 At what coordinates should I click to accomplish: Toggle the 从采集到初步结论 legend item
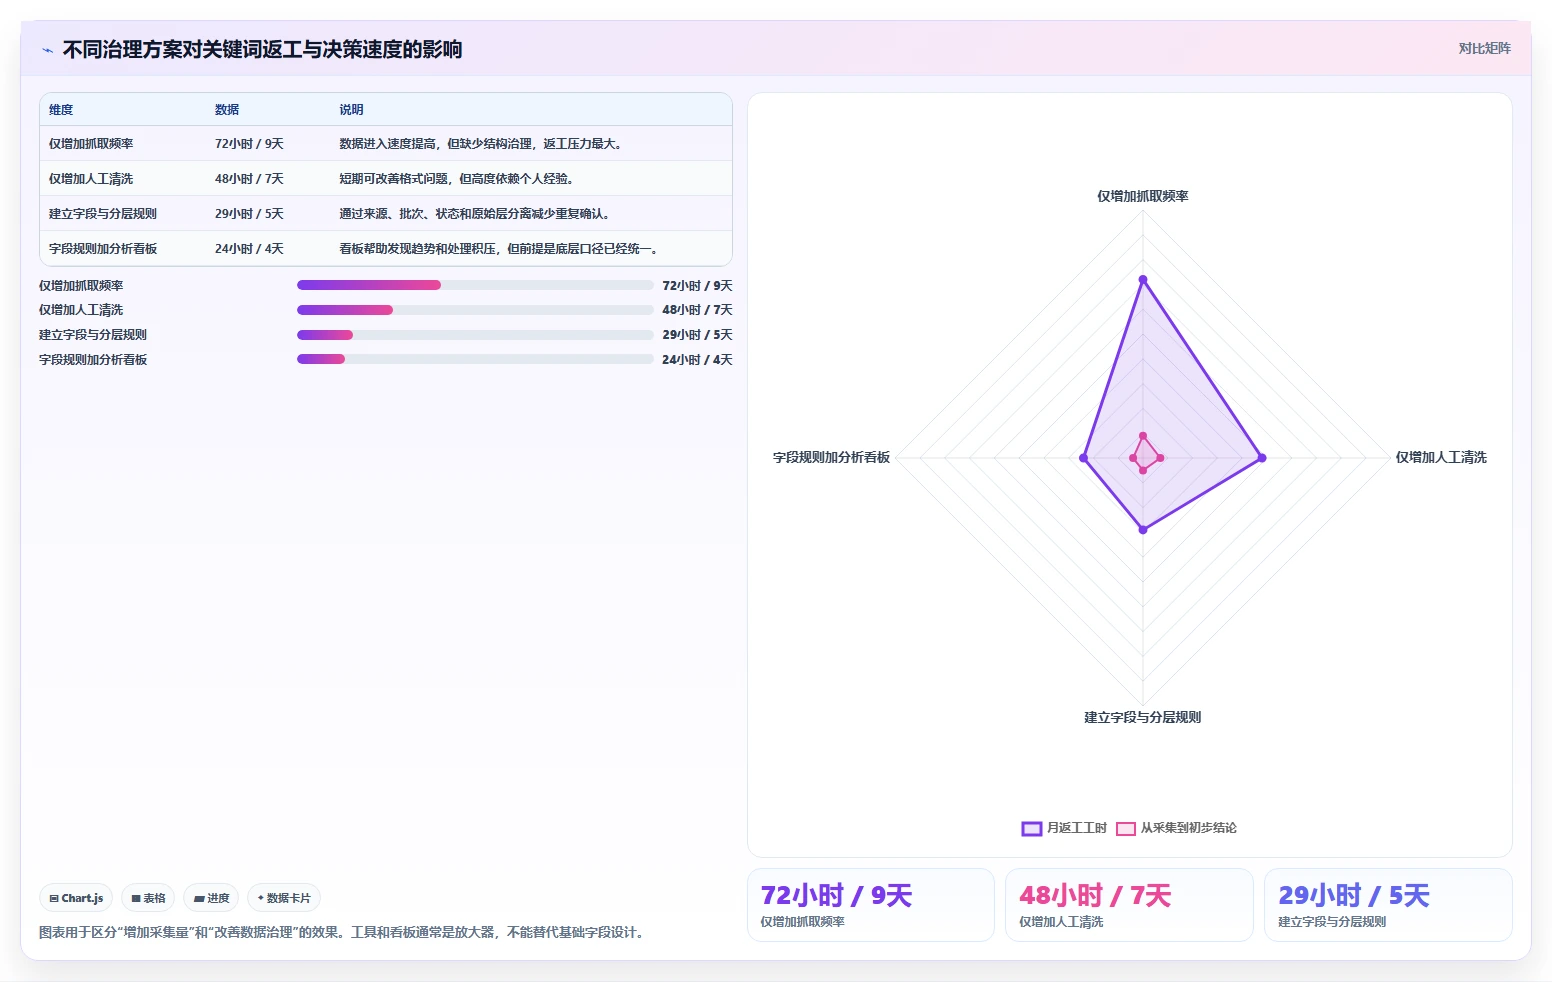(x=1176, y=828)
